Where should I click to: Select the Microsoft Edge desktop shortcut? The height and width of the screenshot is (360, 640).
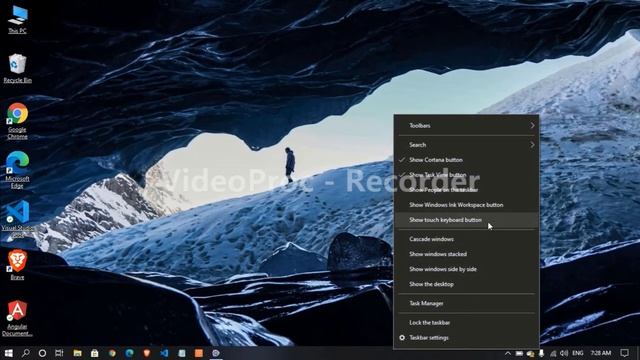coord(17,170)
